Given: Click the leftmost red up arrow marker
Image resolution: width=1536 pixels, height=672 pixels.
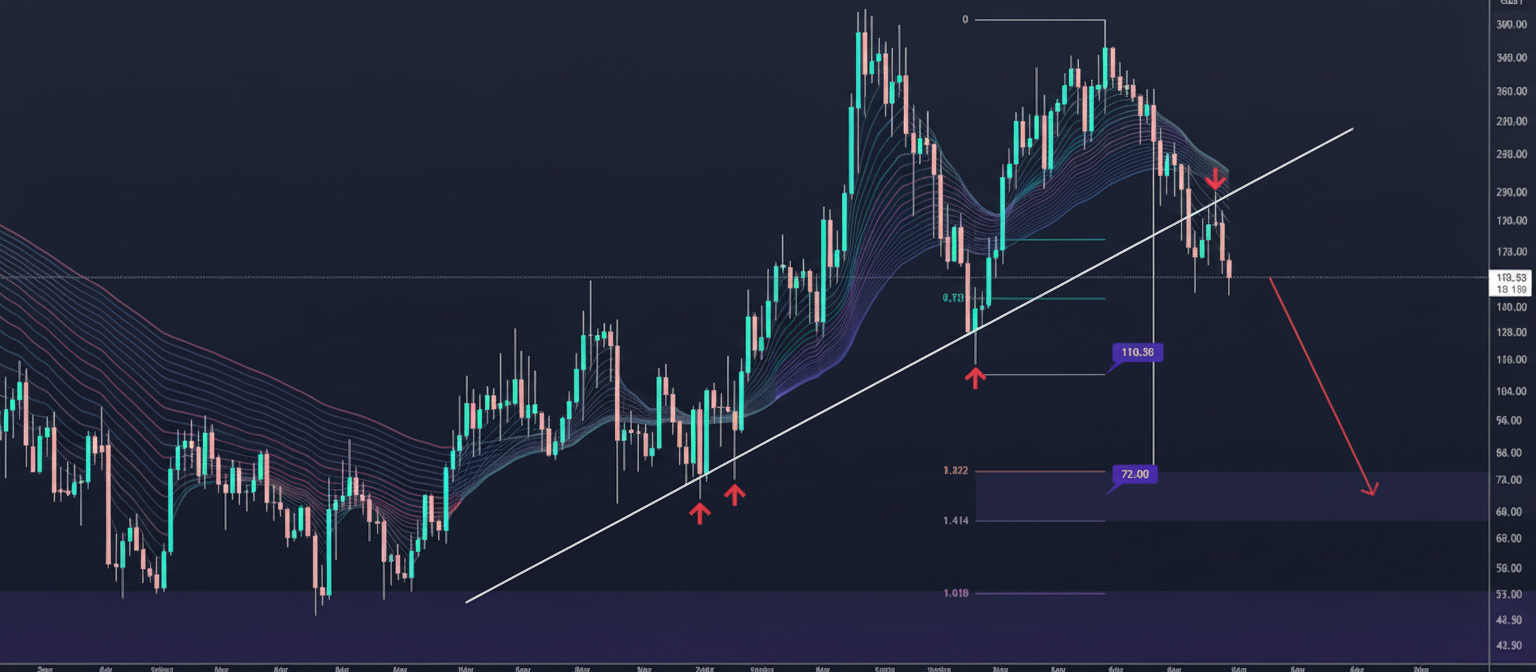Looking at the screenshot, I should tap(699, 513).
